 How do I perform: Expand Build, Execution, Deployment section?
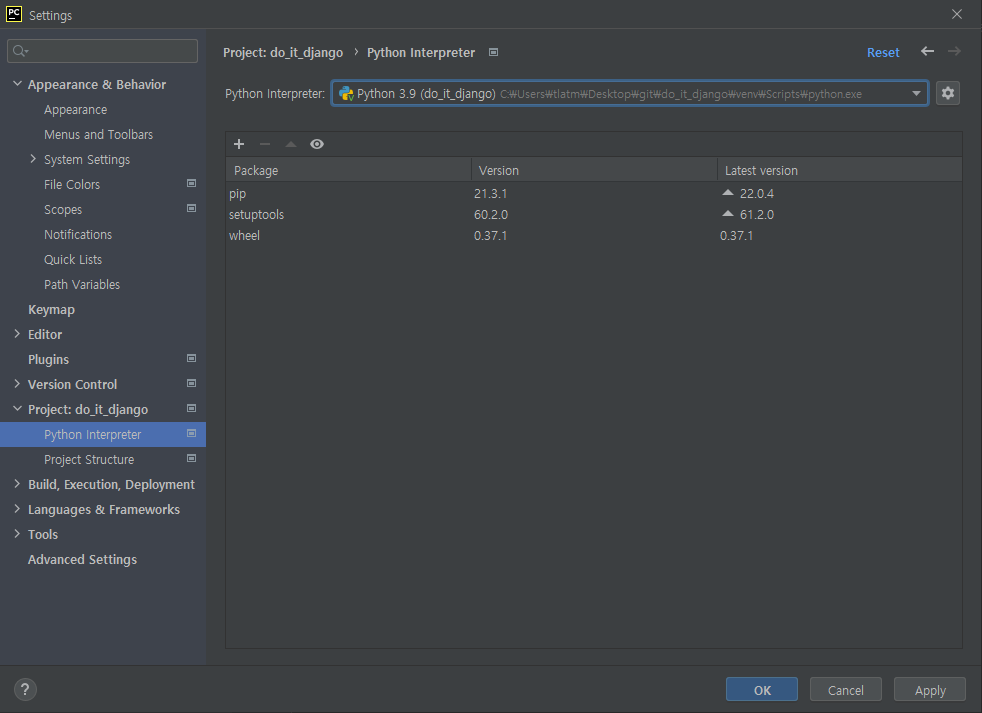(17, 484)
